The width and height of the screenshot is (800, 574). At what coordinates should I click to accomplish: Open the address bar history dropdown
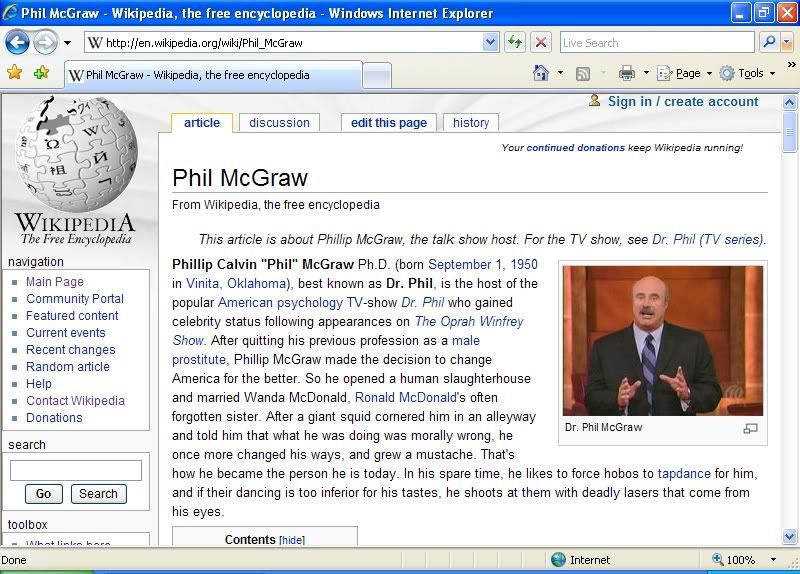pos(490,42)
